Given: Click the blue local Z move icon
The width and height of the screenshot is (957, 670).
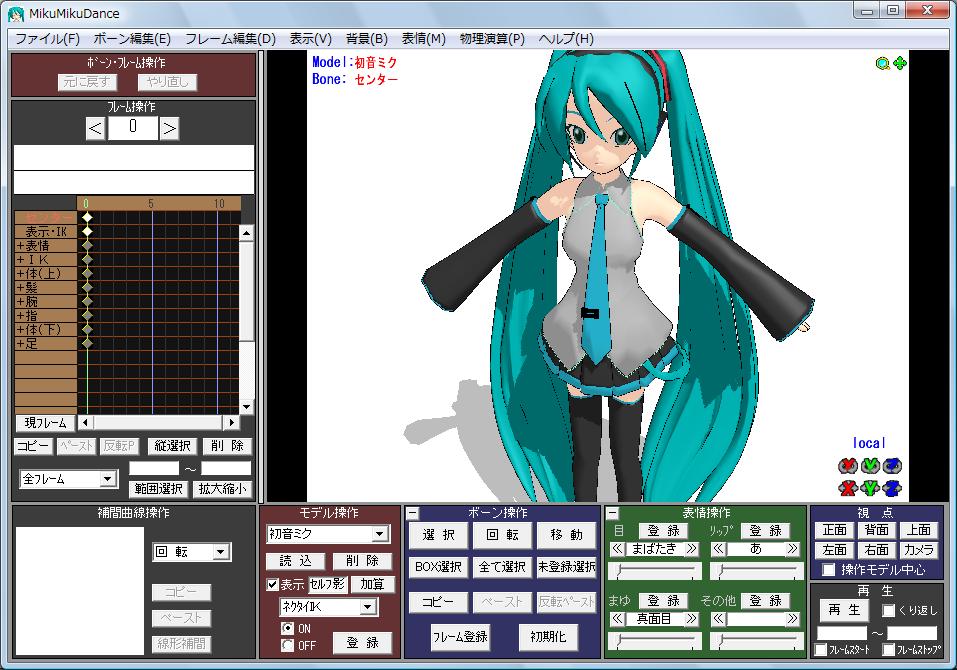Looking at the screenshot, I should 892,488.
